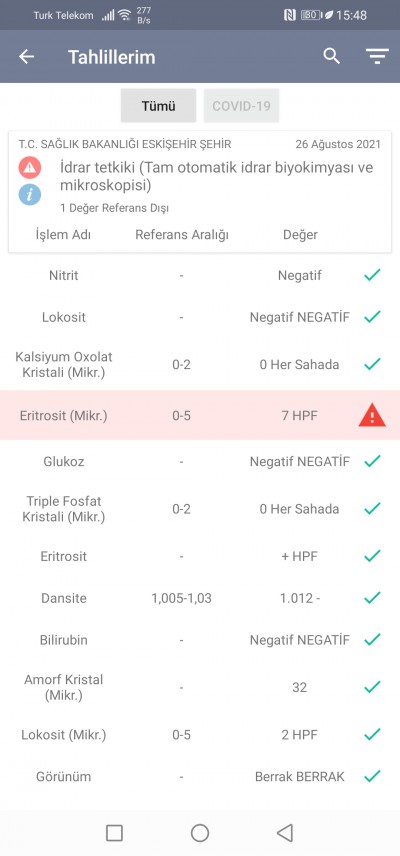Tap the green checkmark beside Nitrit
The width and height of the screenshot is (400, 856).
coord(372,275)
